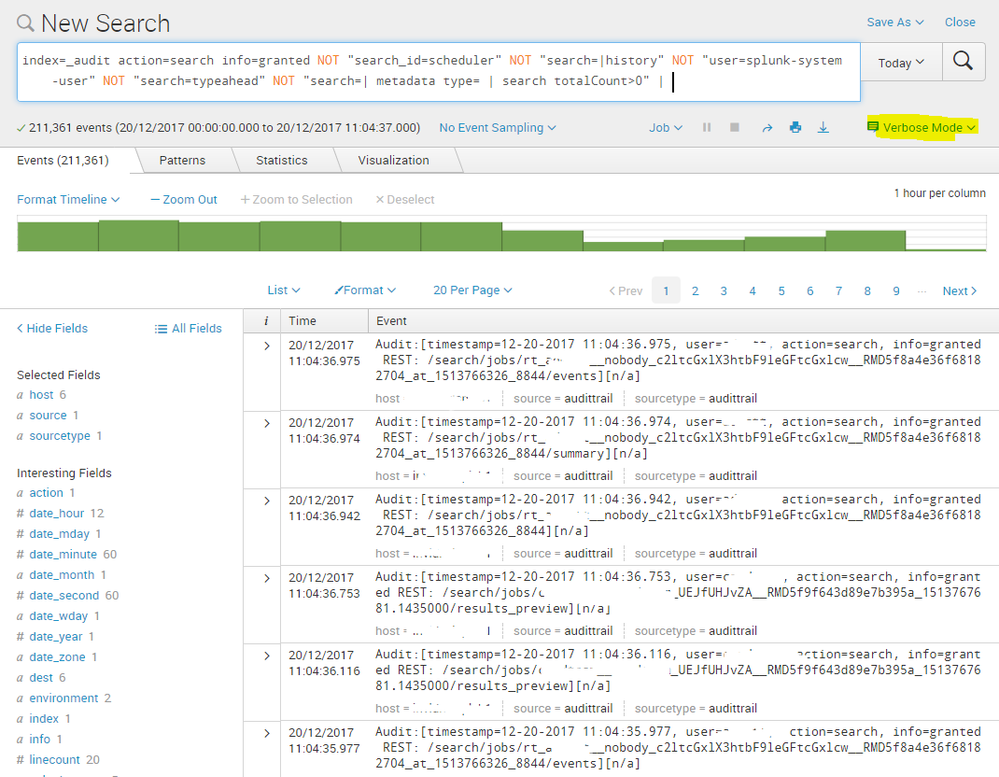Switch to the Statistics tab
999x777 pixels.
point(282,160)
